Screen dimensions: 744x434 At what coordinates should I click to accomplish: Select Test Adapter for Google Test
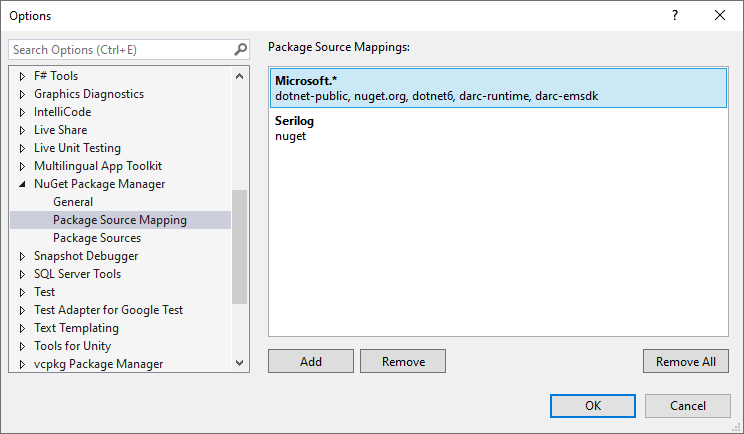pyautogui.click(x=109, y=310)
